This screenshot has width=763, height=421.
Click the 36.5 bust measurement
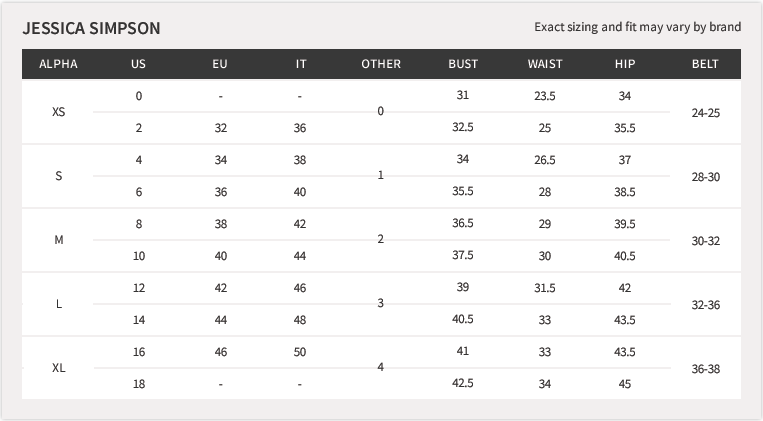tap(463, 224)
